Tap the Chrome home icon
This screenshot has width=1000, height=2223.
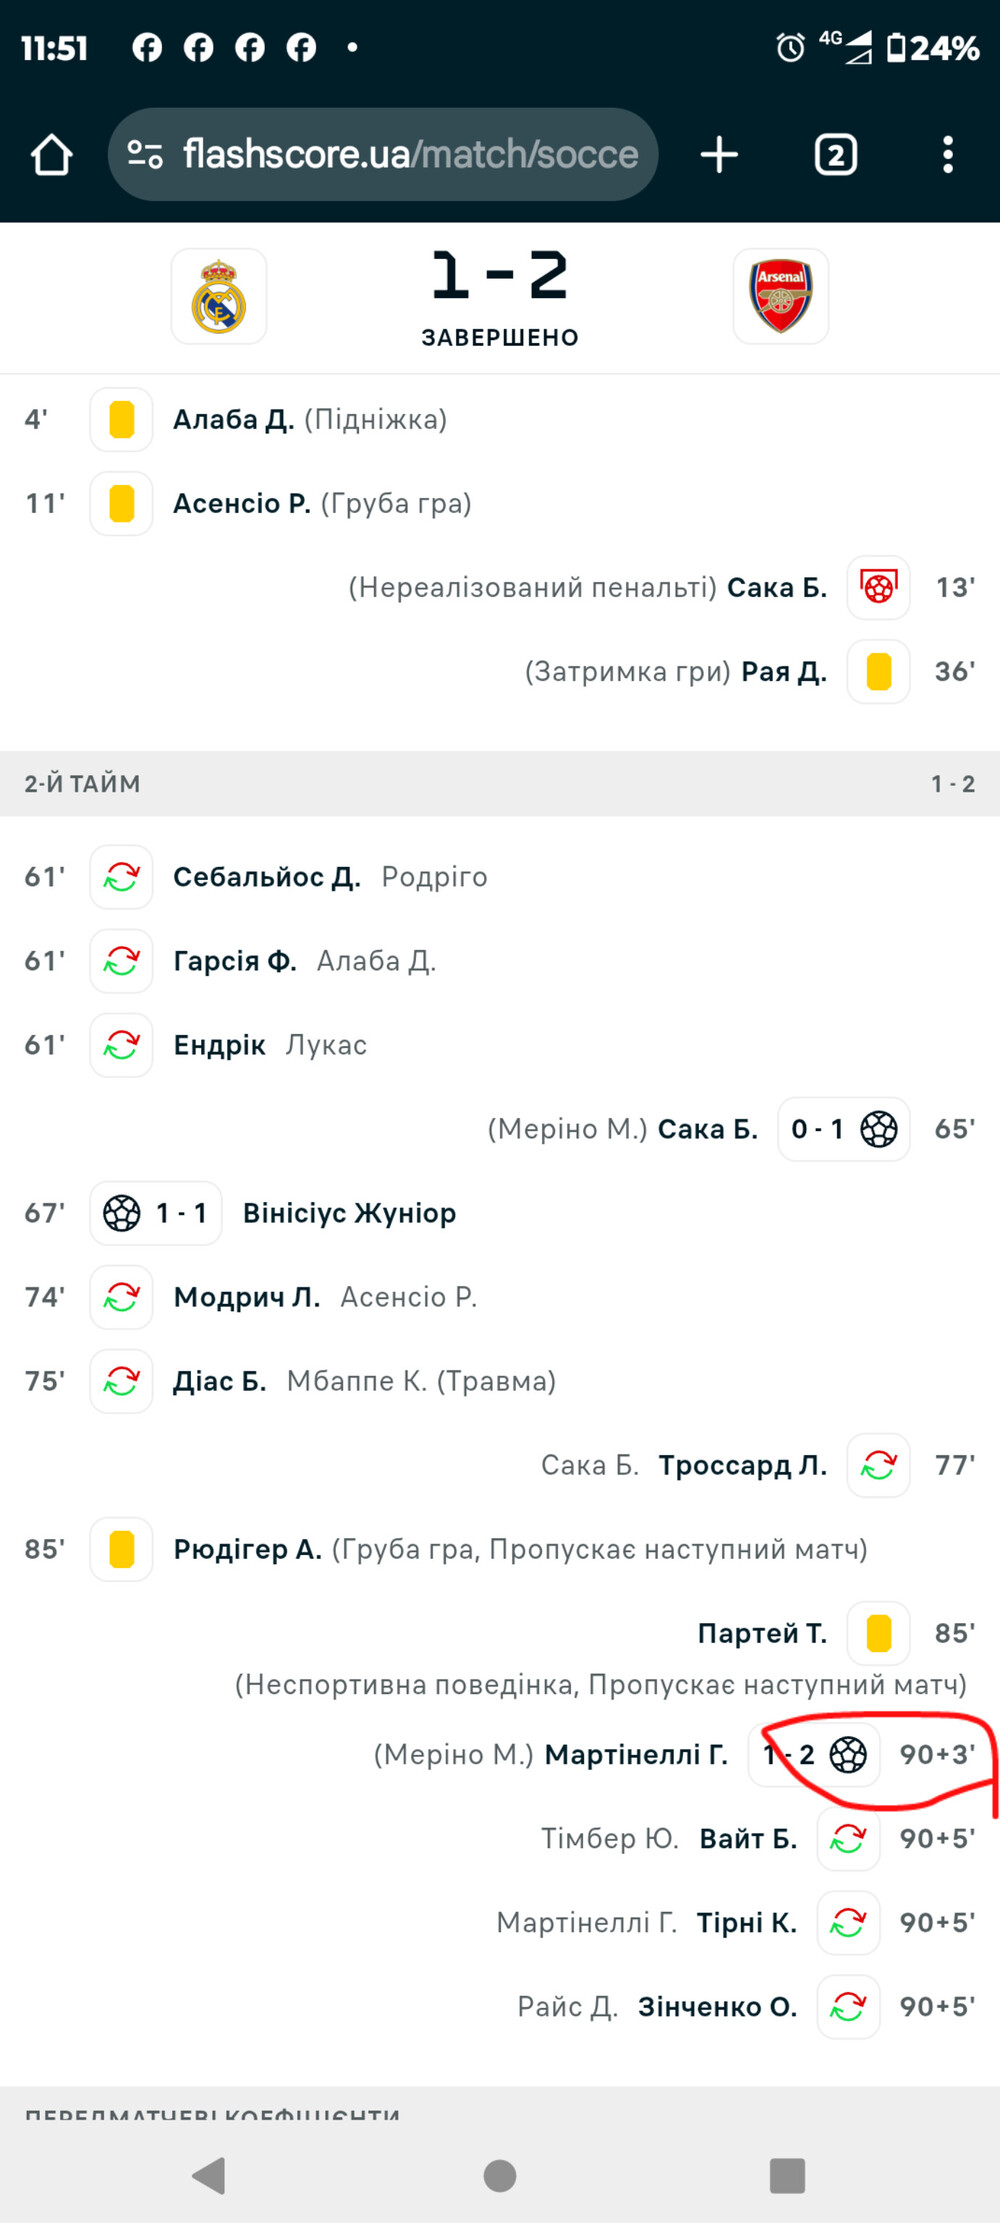click(x=51, y=155)
